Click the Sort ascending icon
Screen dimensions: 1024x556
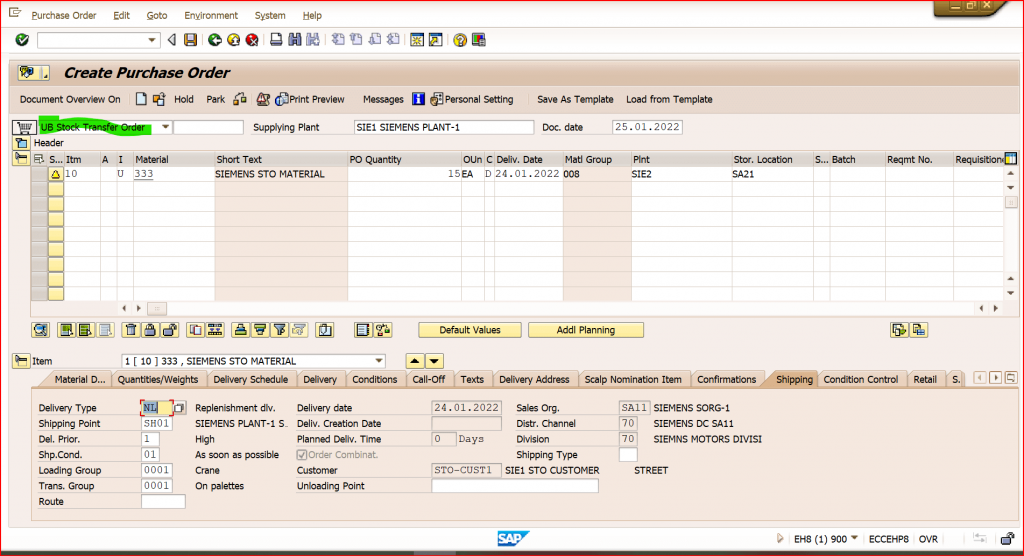pyautogui.click(x=240, y=330)
